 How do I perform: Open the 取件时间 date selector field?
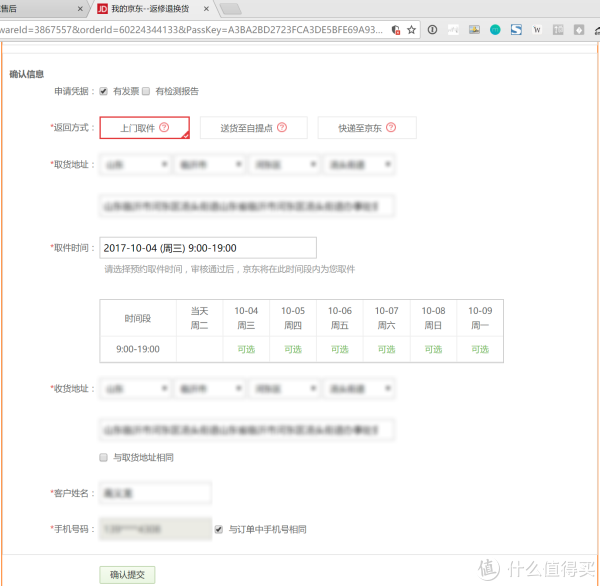click(x=207, y=248)
